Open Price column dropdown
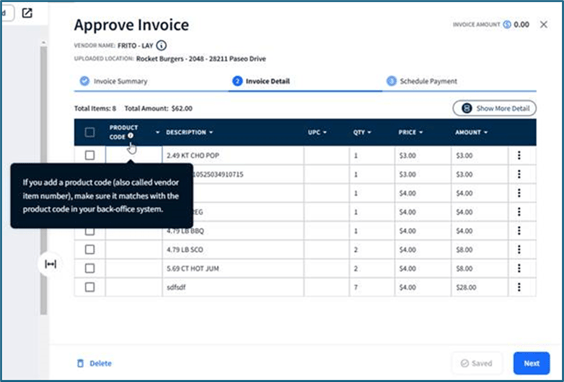The image size is (564, 382). point(421,132)
